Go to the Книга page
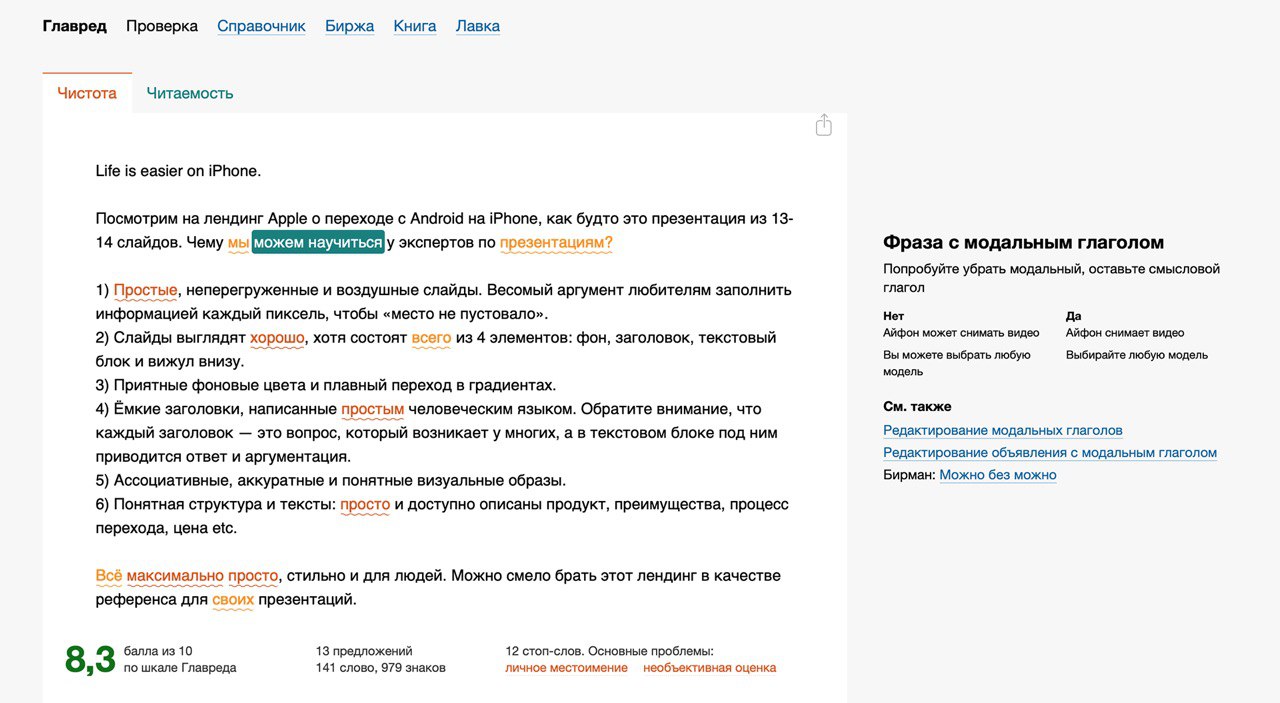Image resolution: width=1280 pixels, height=703 pixels. [x=415, y=26]
